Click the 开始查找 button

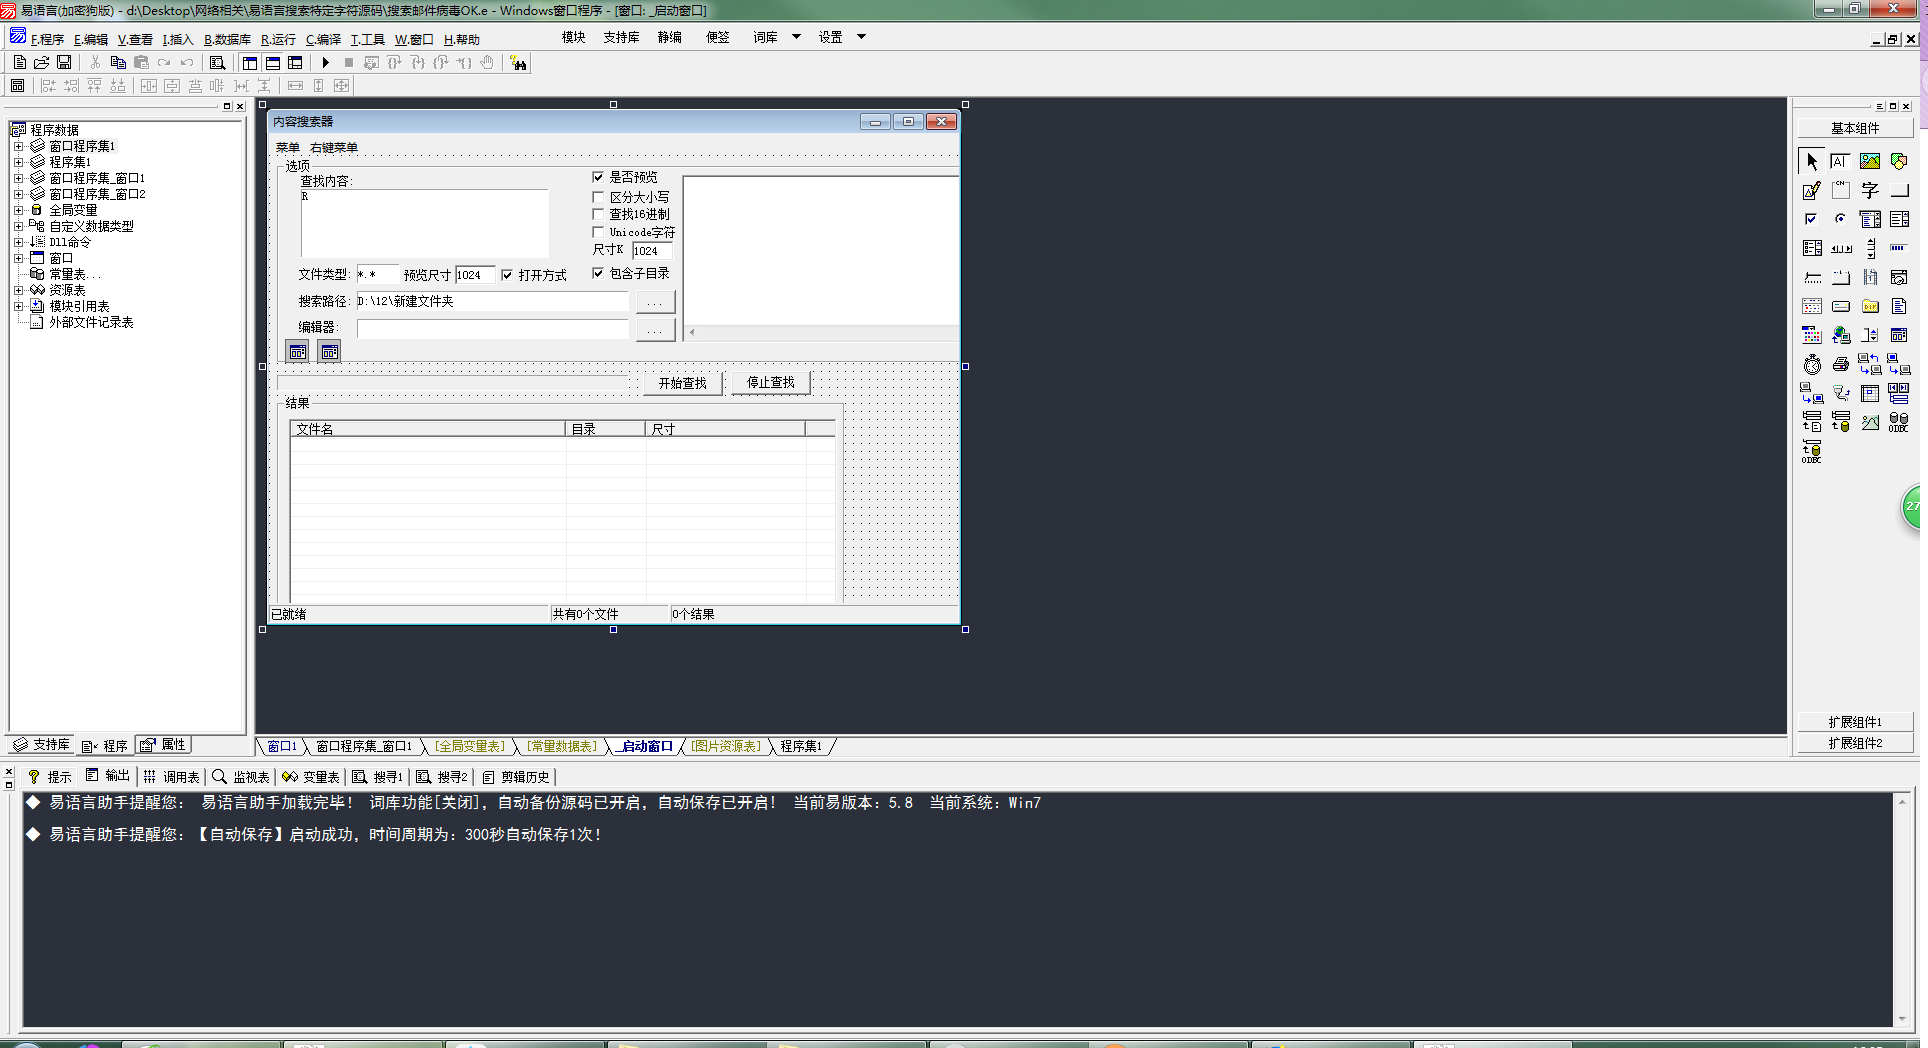(x=682, y=383)
